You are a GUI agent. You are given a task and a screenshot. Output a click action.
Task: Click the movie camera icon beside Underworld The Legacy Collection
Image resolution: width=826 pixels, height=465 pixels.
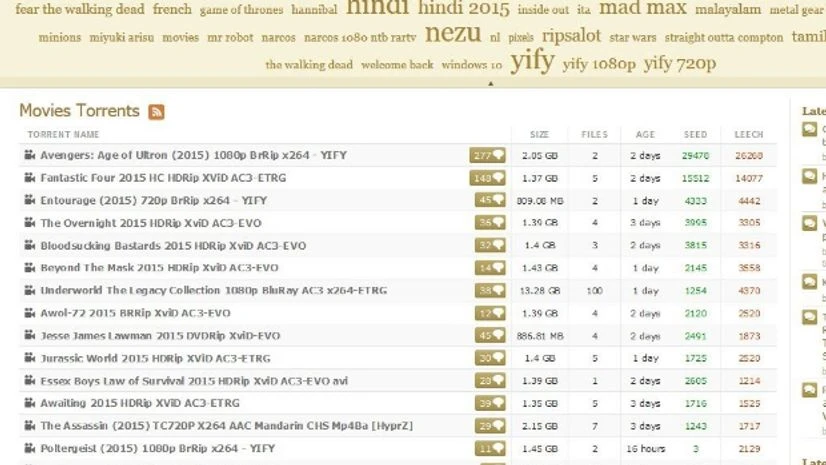pos(30,290)
